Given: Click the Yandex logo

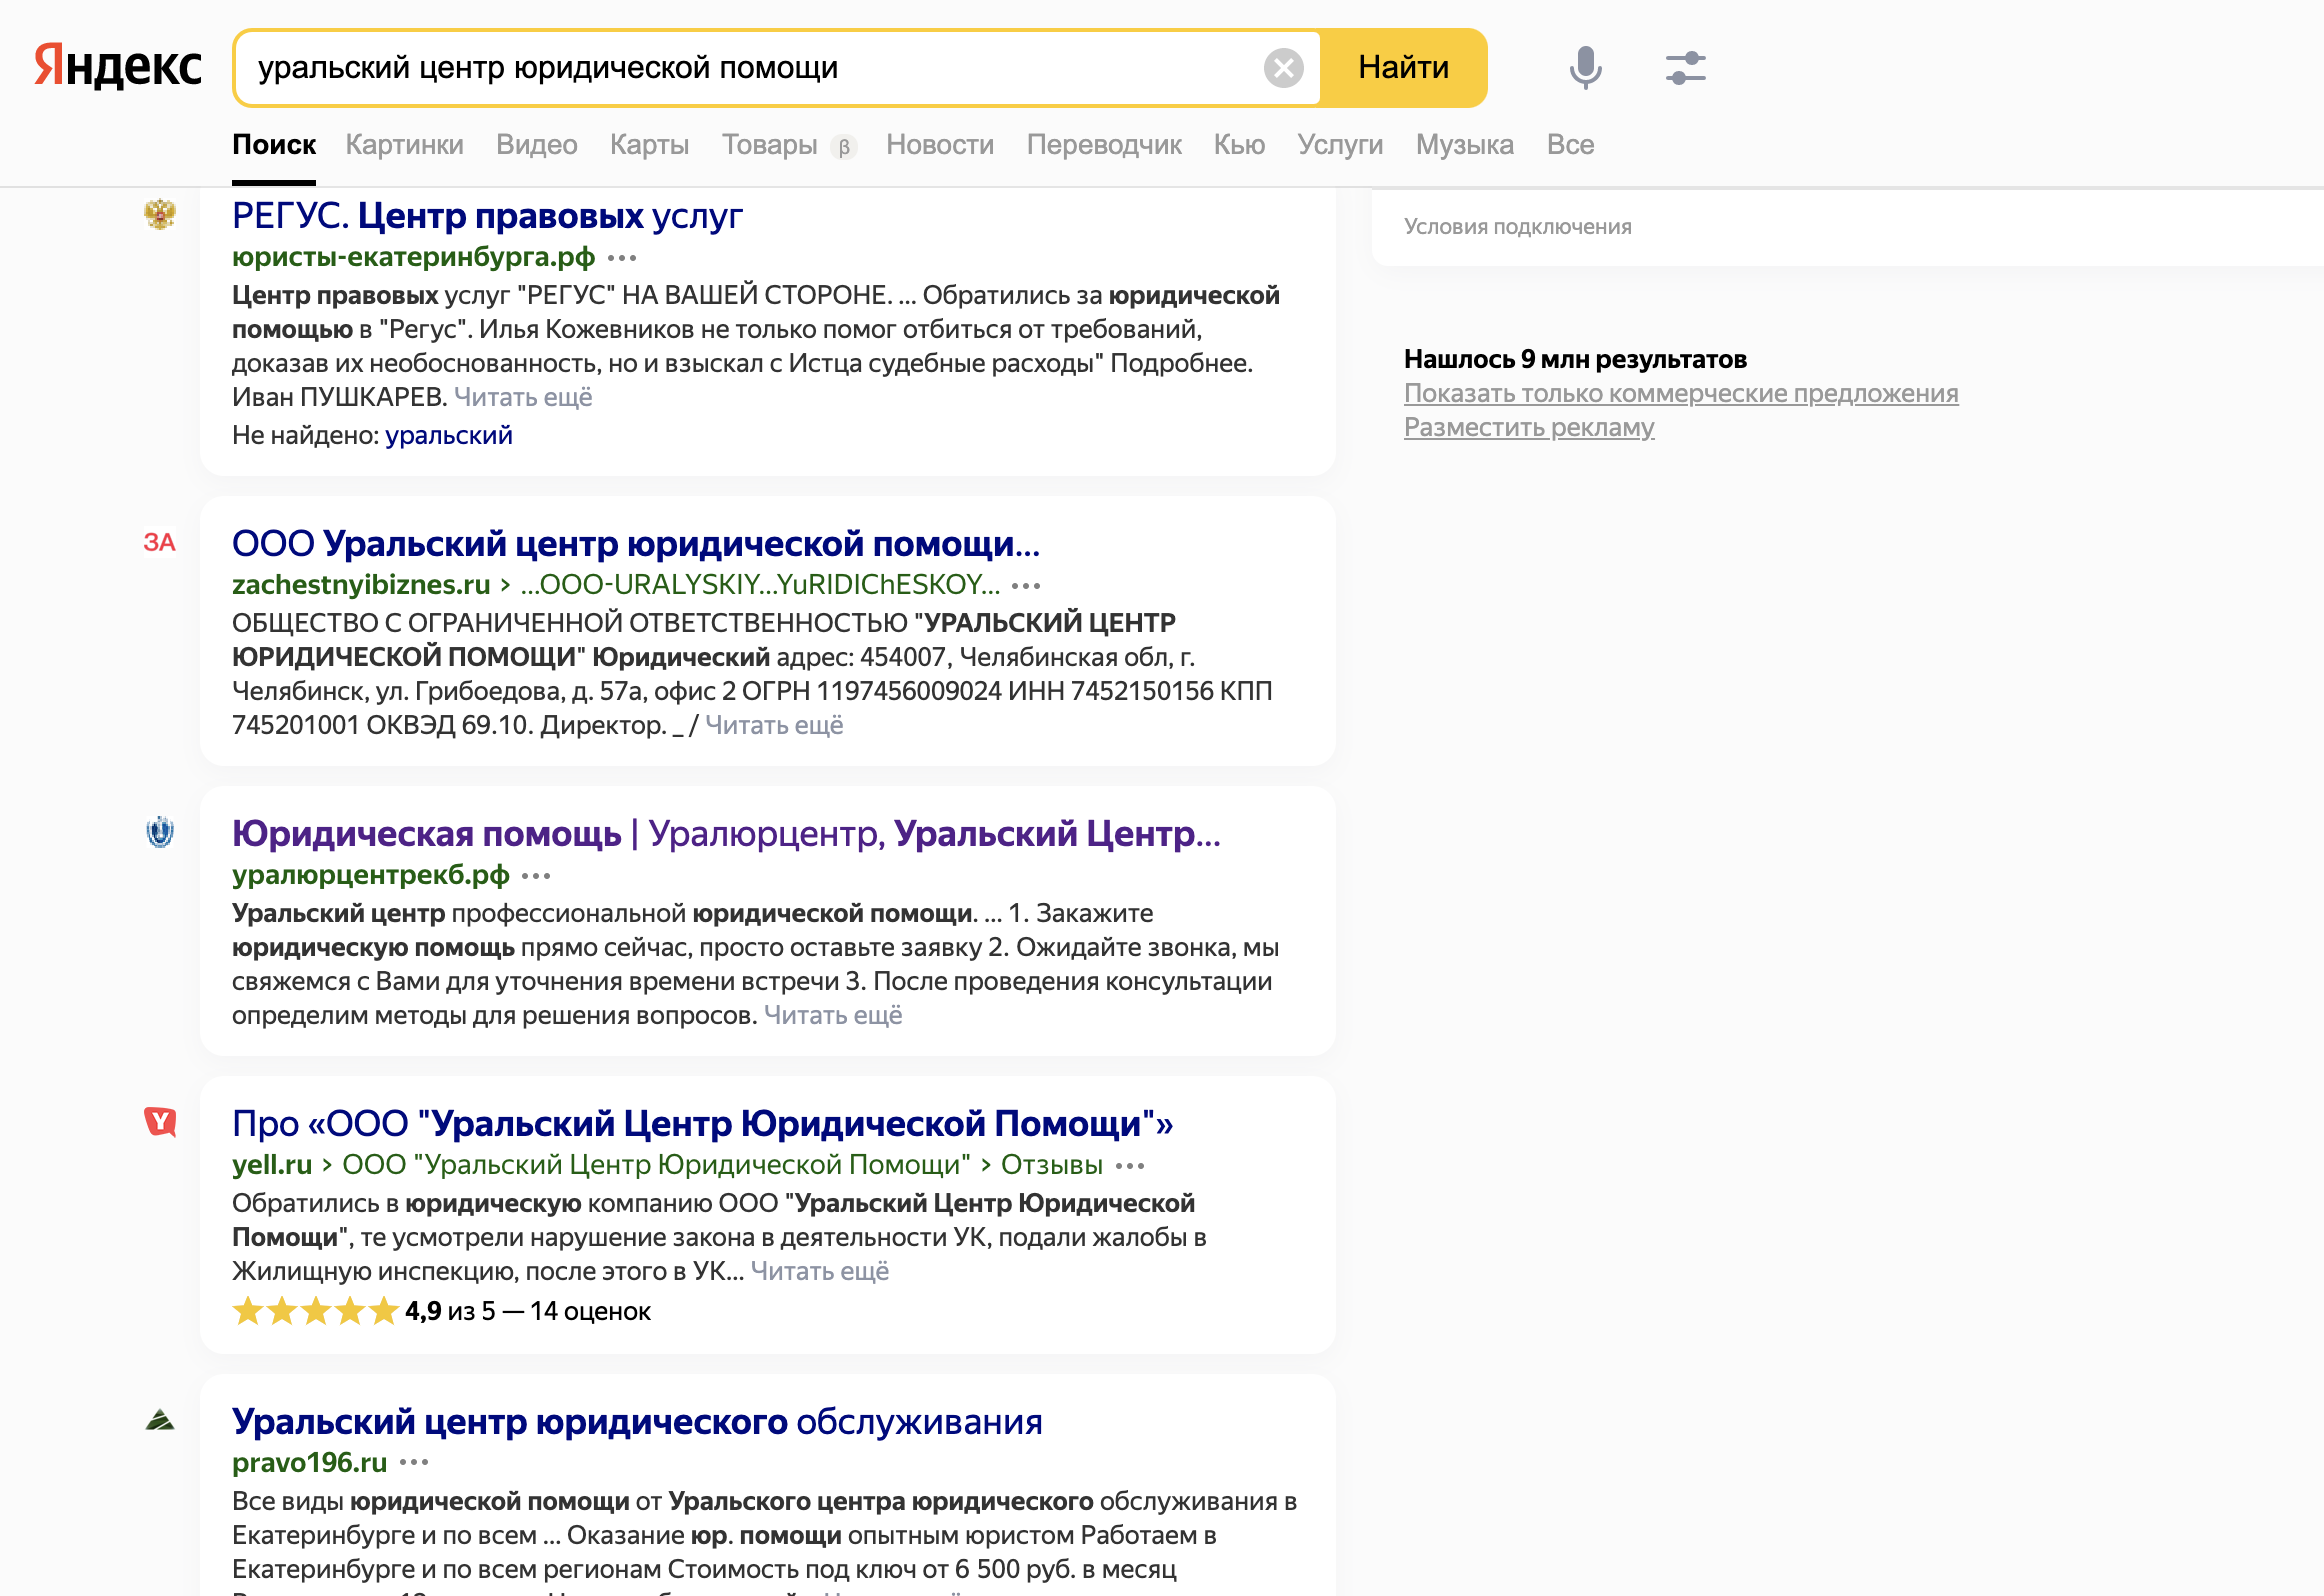Looking at the screenshot, I should (x=118, y=67).
